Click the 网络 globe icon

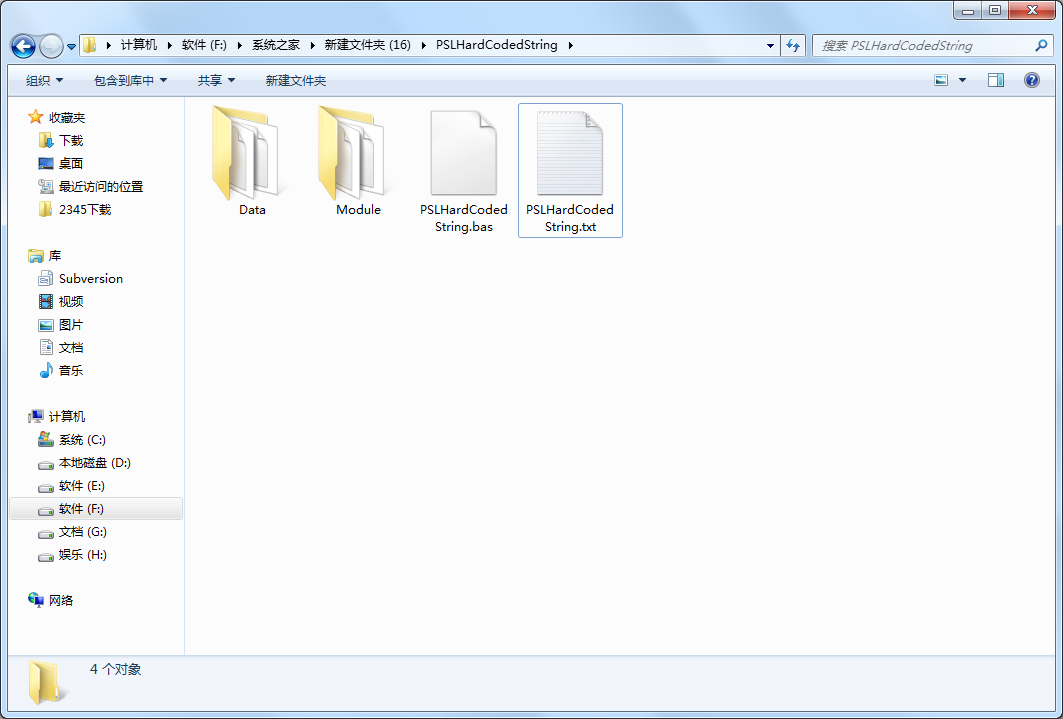(x=35, y=600)
